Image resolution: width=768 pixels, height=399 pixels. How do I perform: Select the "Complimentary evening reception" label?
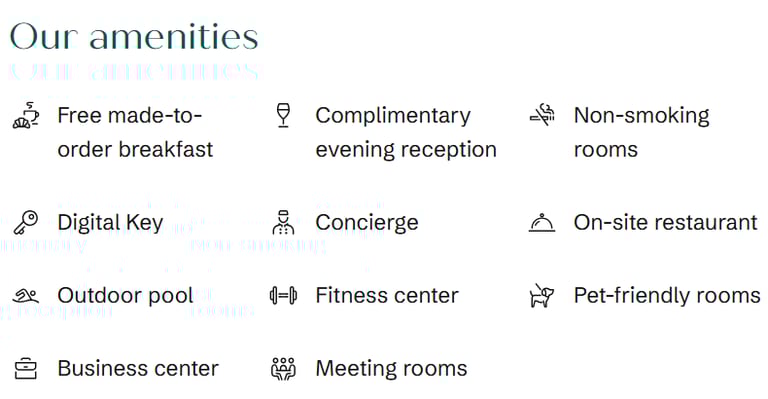click(x=406, y=132)
